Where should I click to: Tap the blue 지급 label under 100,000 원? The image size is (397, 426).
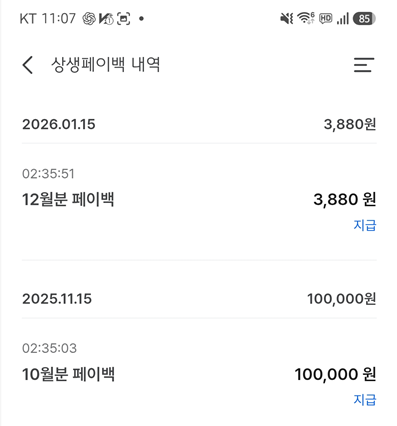pos(365,399)
